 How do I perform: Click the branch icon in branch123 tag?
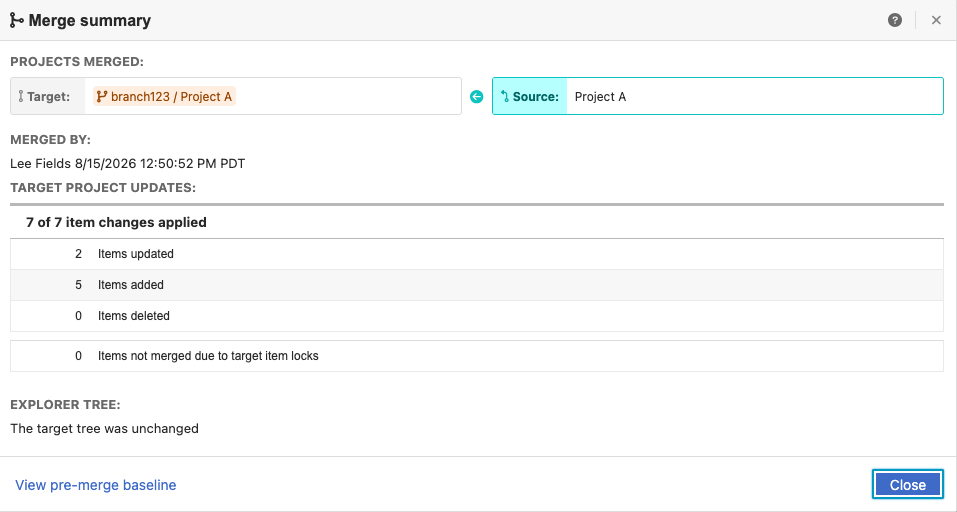point(102,96)
